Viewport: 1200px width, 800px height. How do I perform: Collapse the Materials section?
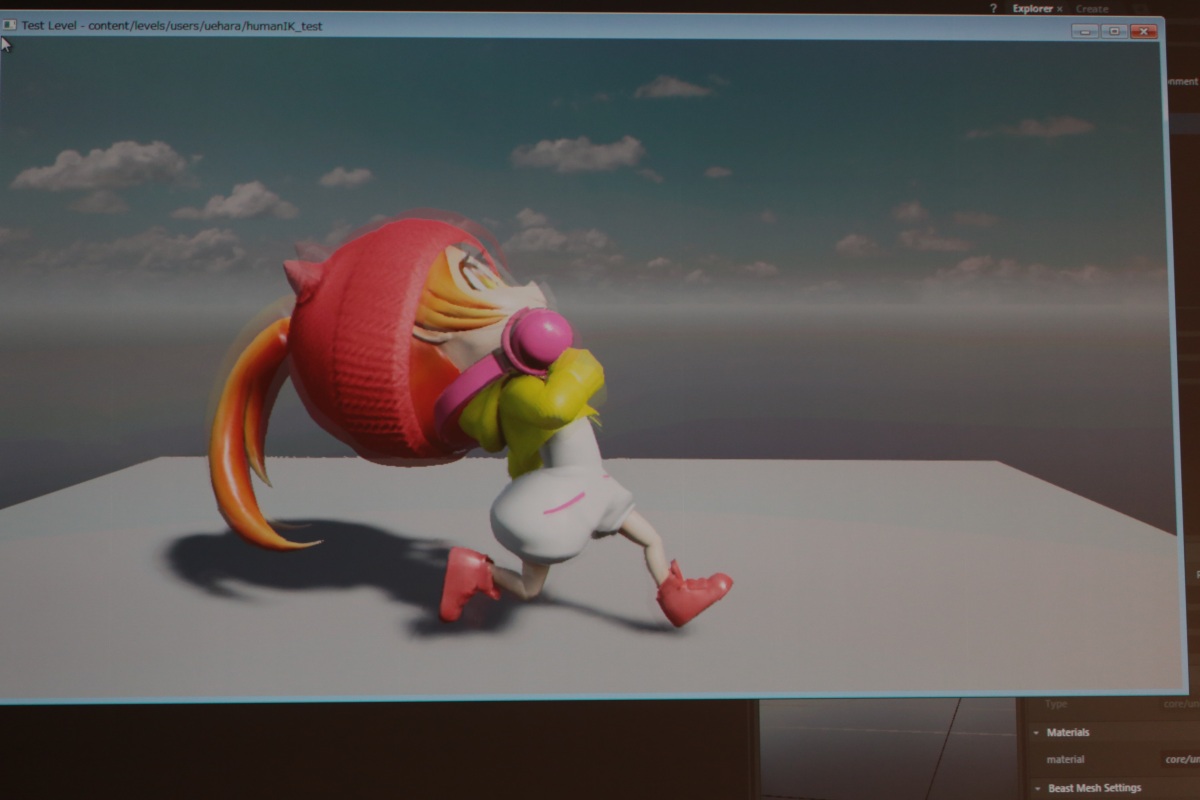[1036, 733]
